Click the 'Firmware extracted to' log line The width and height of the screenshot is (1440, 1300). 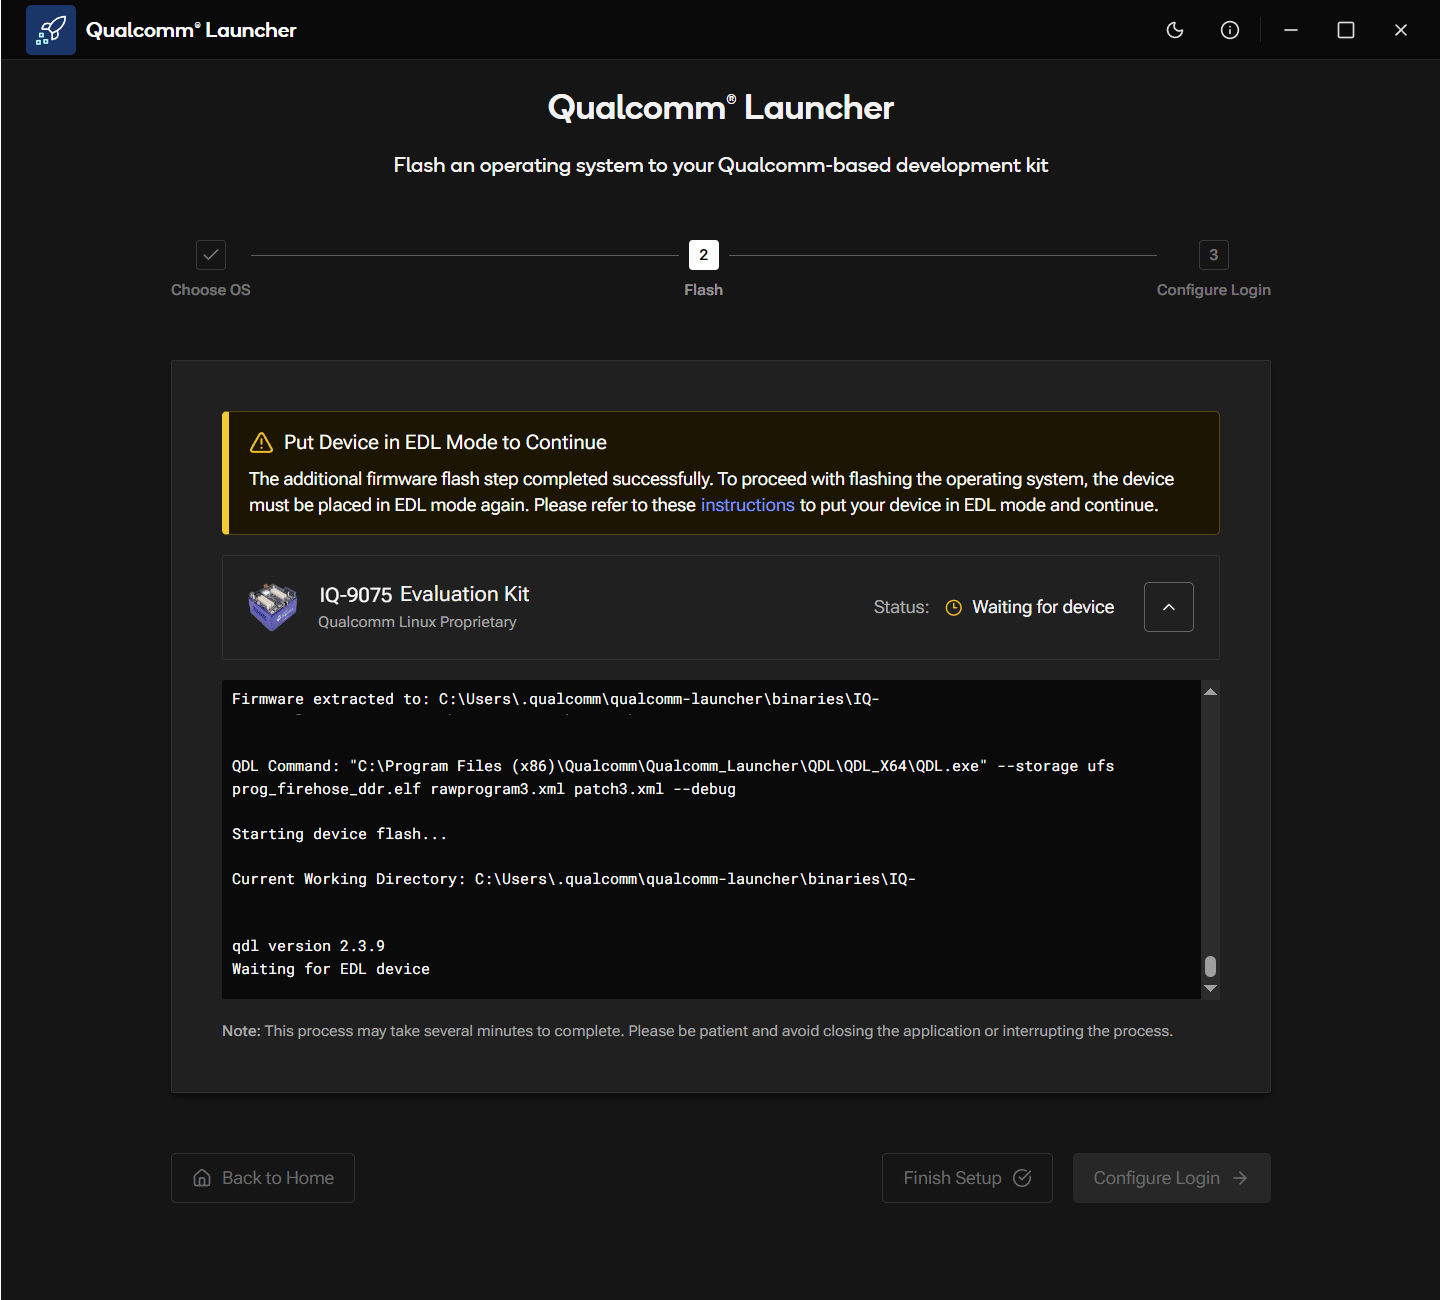point(556,699)
